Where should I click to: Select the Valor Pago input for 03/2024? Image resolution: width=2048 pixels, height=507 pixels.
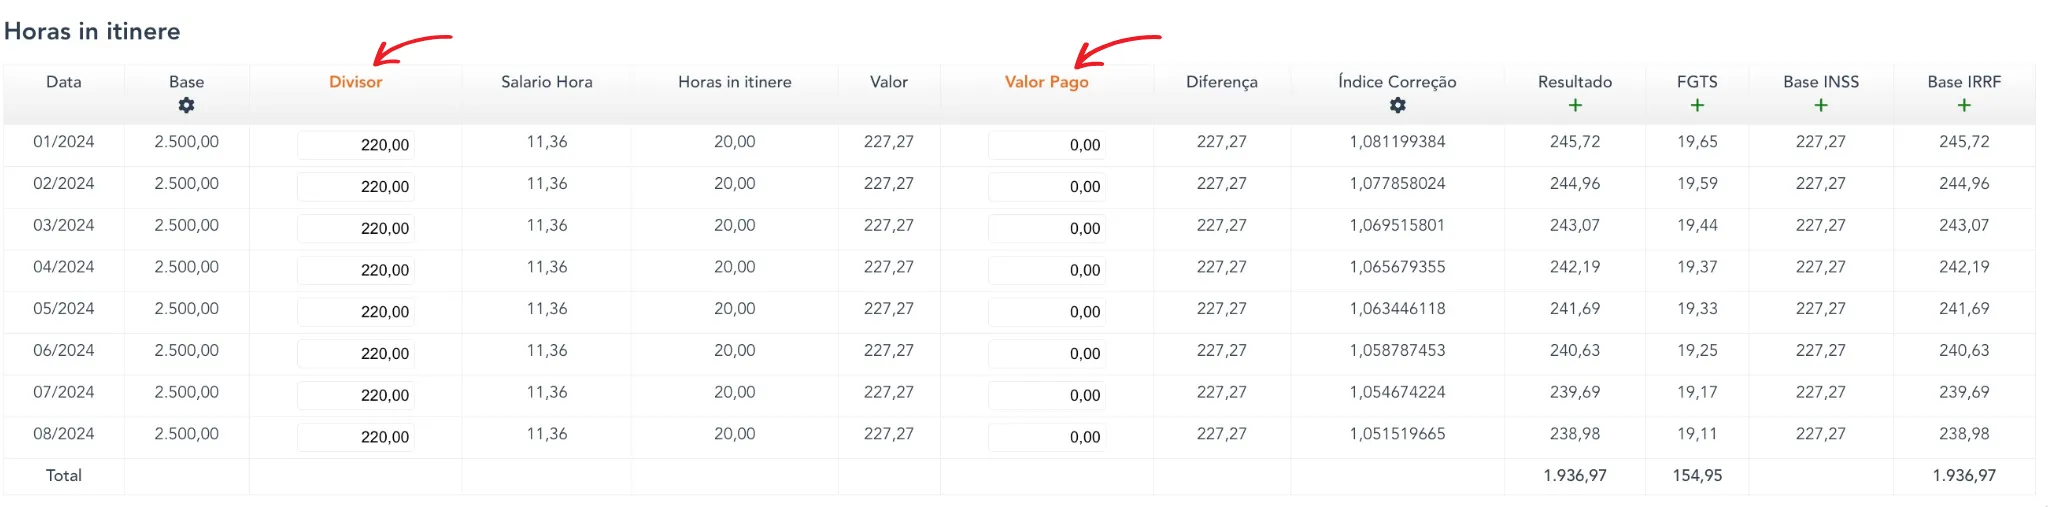pos(1046,229)
